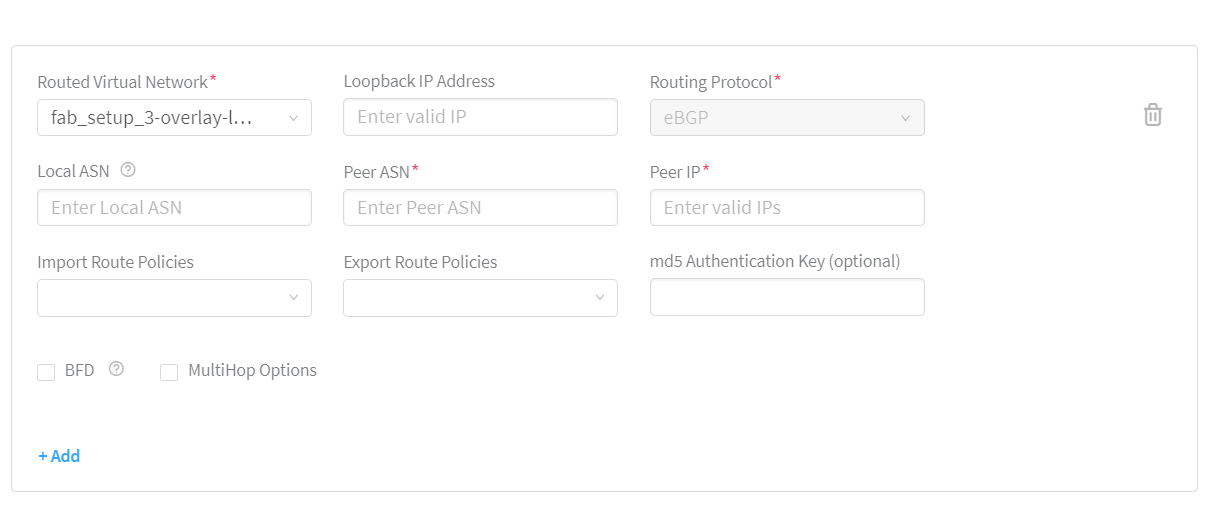Click the Routed Virtual Network chevron arrow
1221x530 pixels.
pos(293,118)
